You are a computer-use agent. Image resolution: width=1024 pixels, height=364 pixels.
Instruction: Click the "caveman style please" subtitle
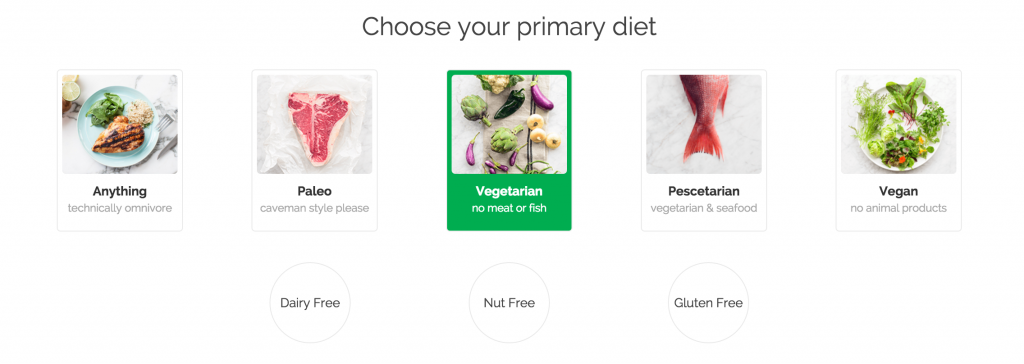pyautogui.click(x=314, y=208)
